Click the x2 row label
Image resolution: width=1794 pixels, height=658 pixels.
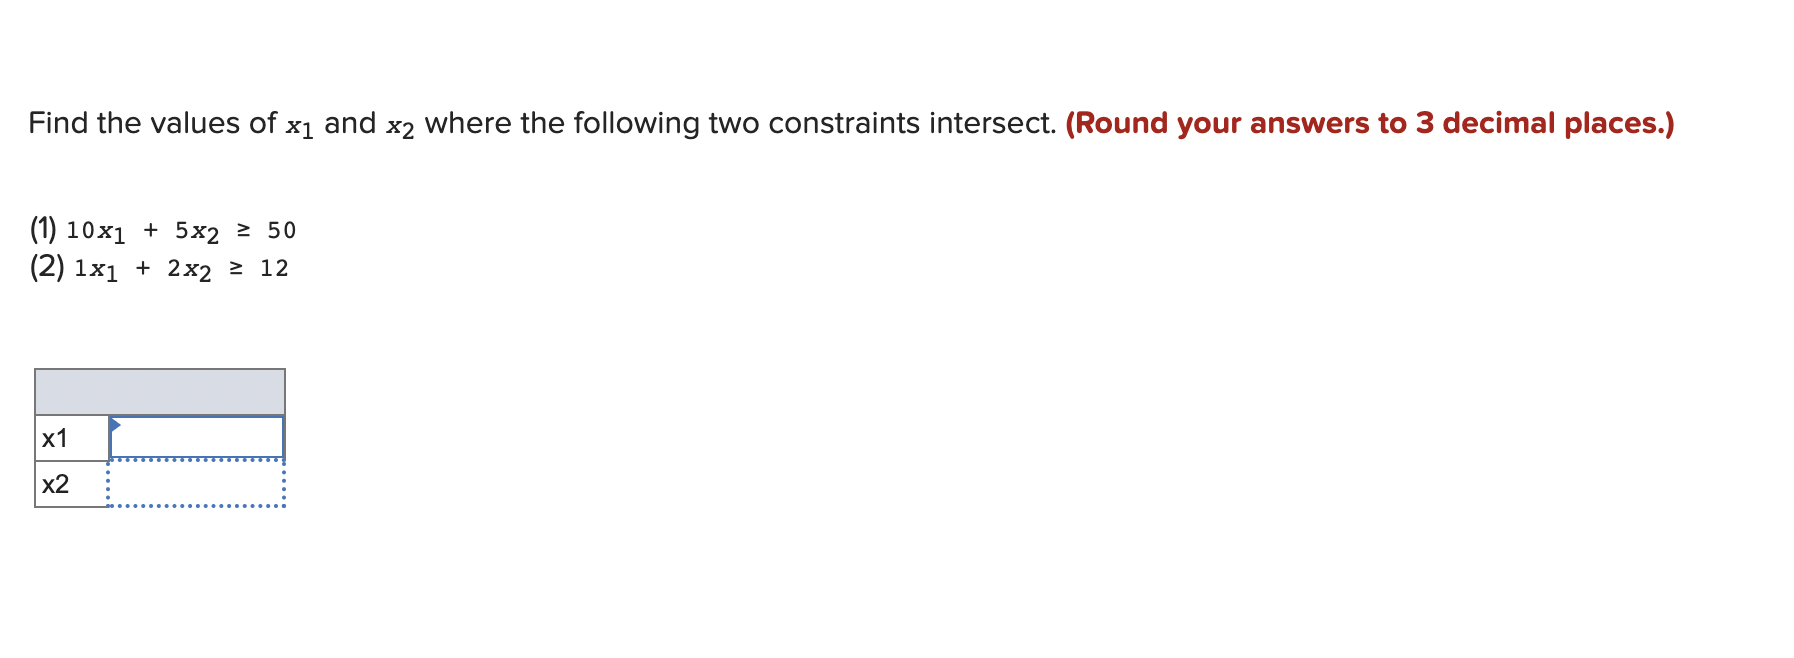[x=56, y=483]
